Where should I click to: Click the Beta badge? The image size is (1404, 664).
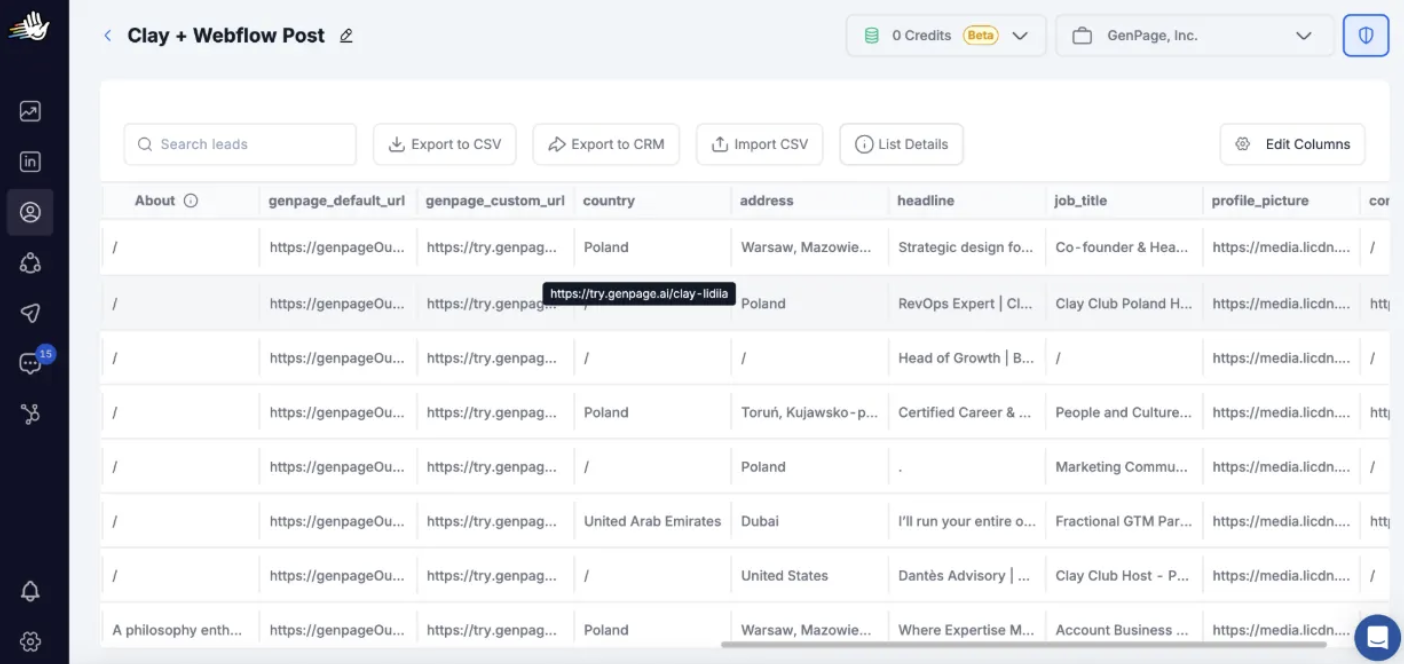[981, 35]
